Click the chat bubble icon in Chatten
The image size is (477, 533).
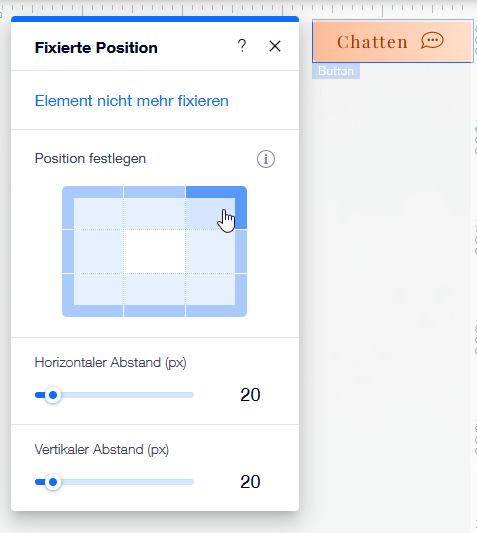click(x=432, y=41)
